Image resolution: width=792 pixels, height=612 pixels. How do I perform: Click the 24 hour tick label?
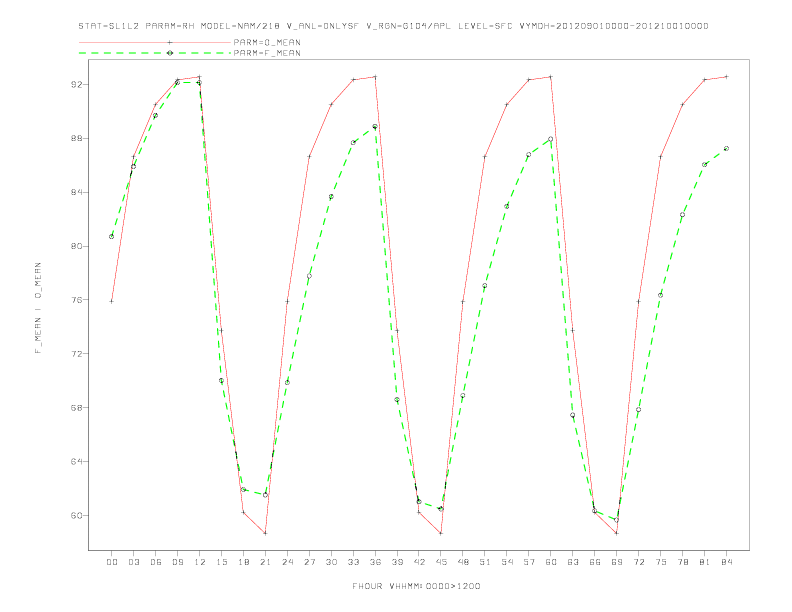point(287,562)
